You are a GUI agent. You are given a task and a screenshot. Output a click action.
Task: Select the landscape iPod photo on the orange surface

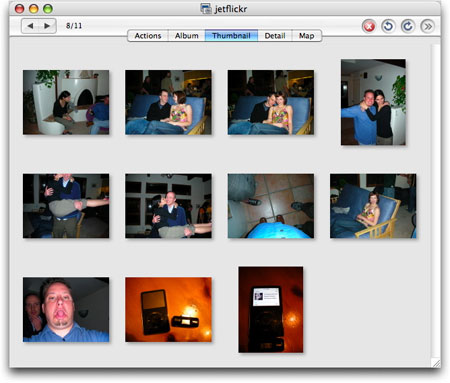coord(168,310)
